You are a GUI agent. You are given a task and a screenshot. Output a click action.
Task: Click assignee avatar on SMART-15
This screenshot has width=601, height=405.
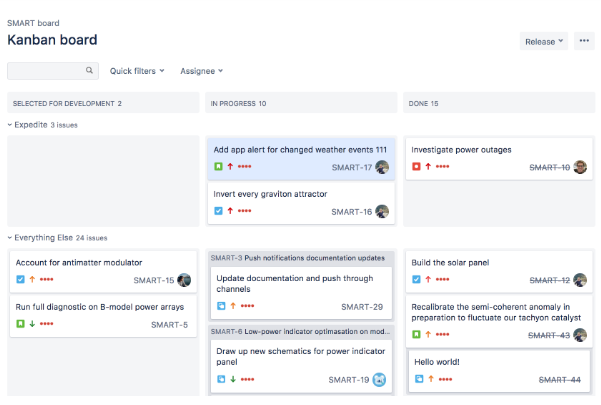[184, 280]
